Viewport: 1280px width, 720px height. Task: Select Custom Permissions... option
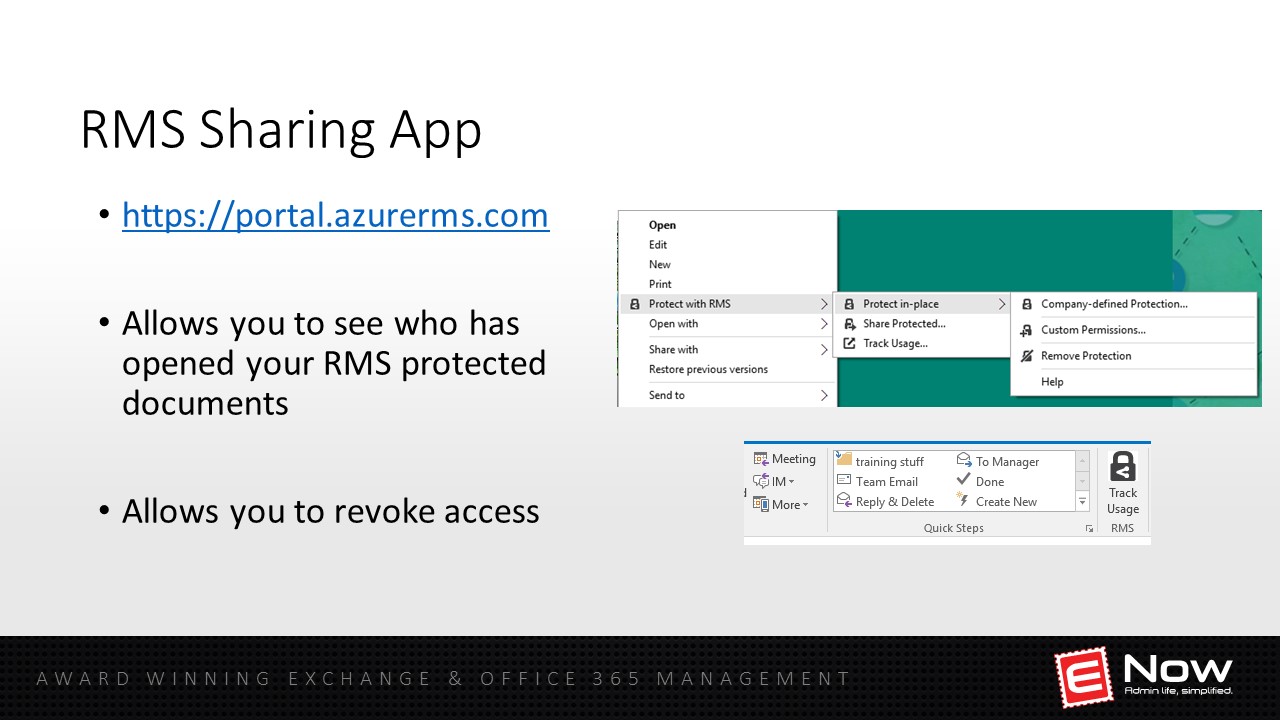pos(1093,330)
